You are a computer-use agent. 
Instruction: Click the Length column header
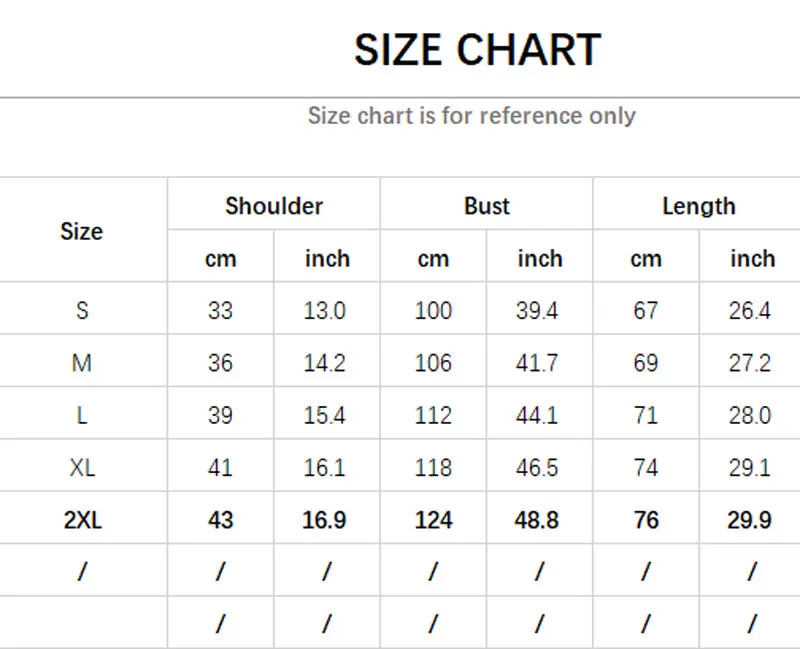(699, 207)
